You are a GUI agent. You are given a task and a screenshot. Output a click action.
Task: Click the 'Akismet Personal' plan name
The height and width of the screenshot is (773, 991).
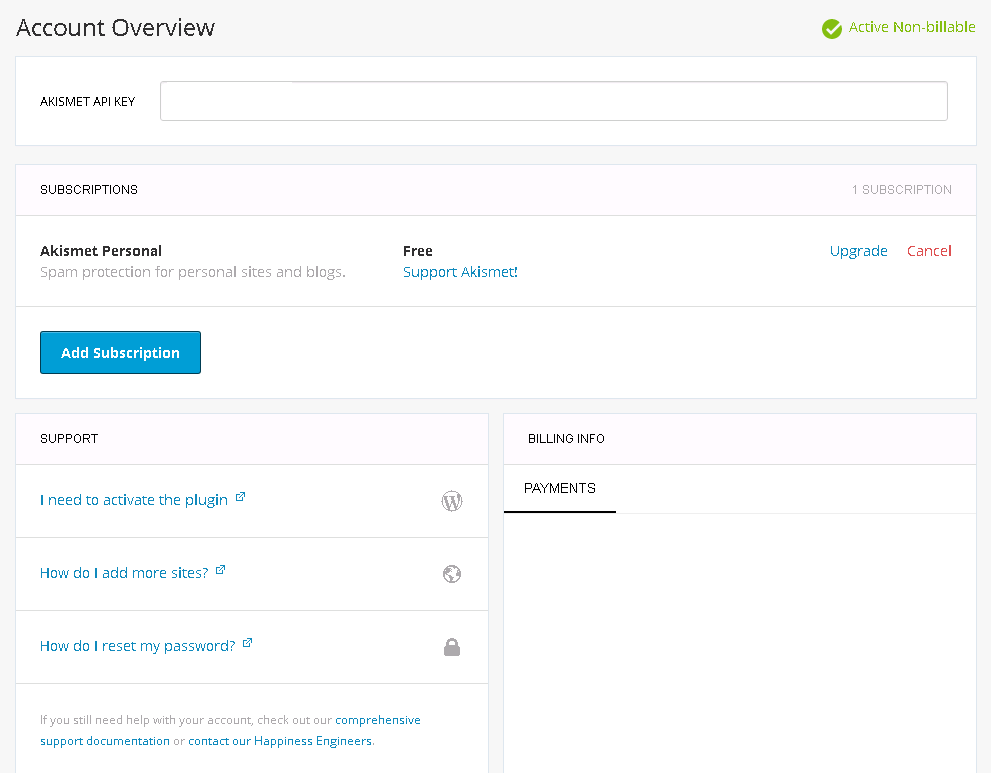(x=101, y=251)
